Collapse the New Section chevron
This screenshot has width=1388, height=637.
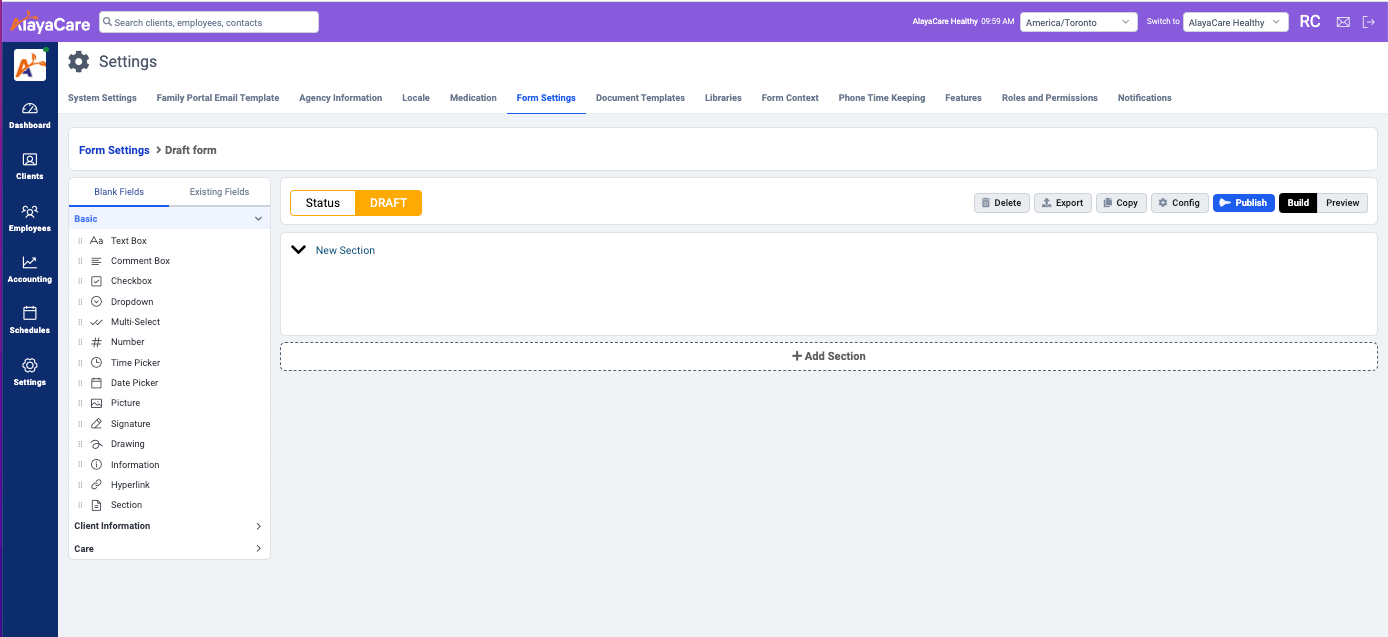298,250
